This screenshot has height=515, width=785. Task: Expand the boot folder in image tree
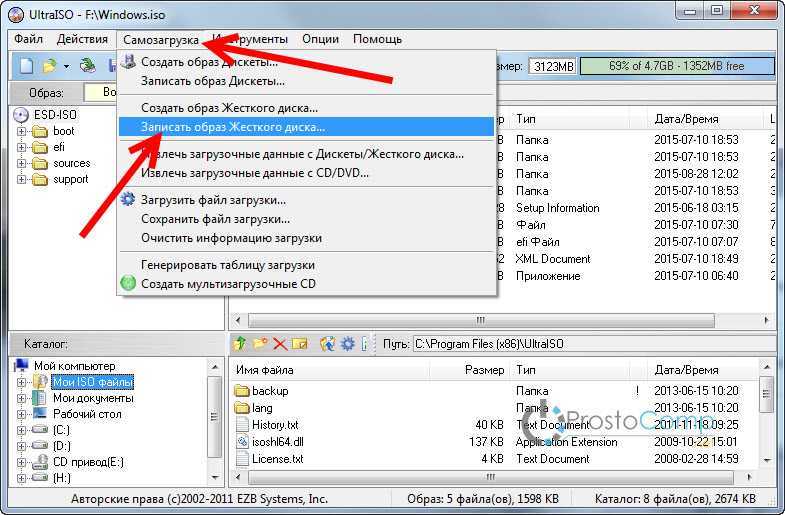point(21,131)
